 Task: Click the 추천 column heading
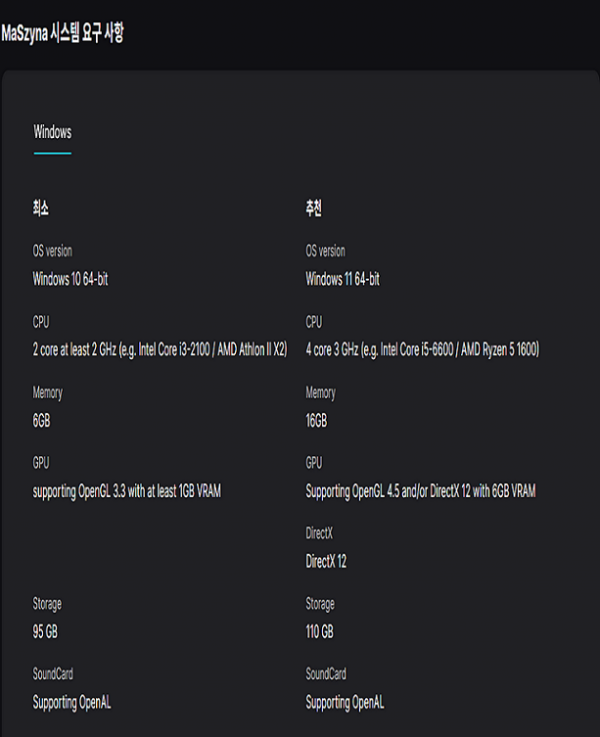pyautogui.click(x=314, y=208)
